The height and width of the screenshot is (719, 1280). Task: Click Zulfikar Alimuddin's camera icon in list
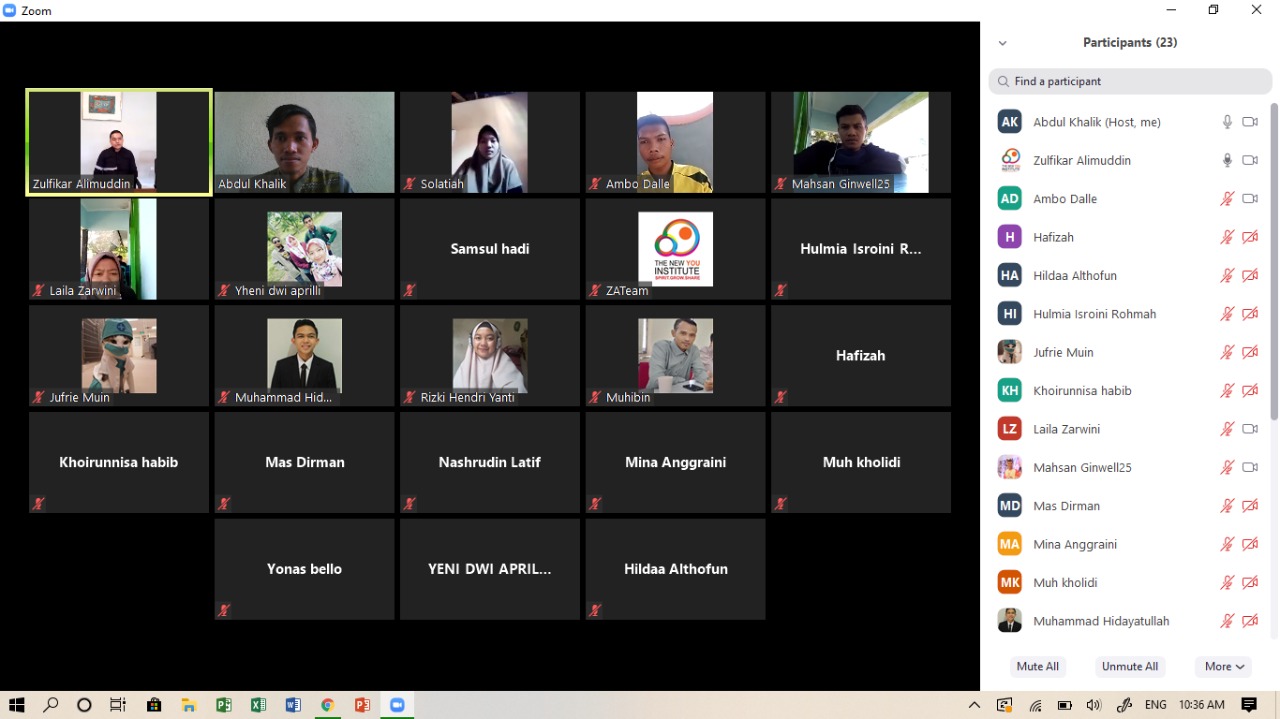[1249, 160]
